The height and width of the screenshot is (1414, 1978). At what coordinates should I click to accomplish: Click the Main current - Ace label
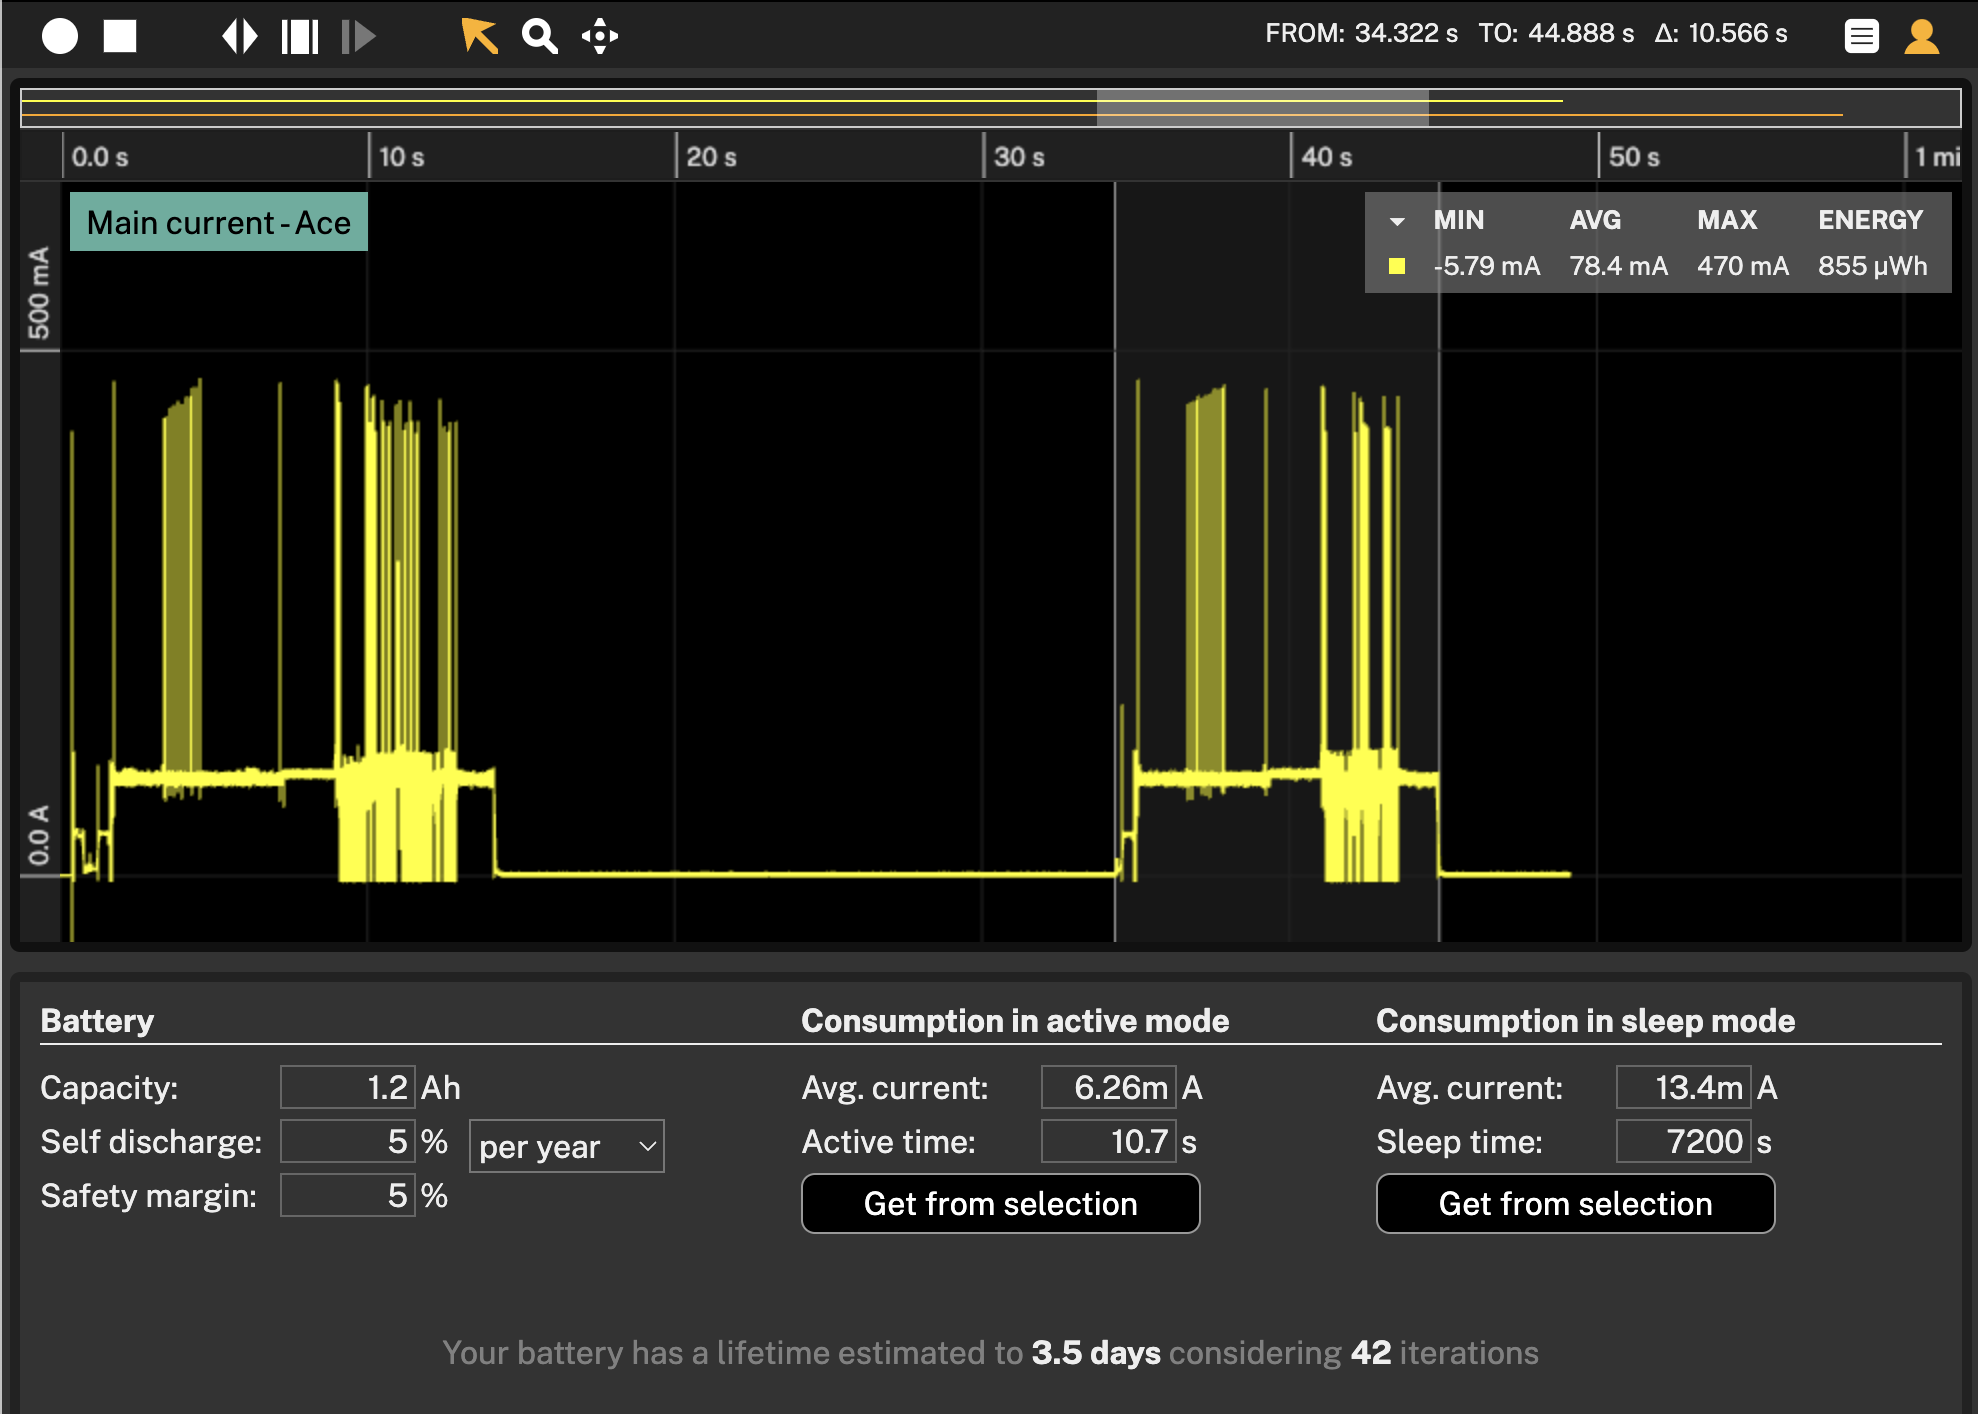point(219,222)
